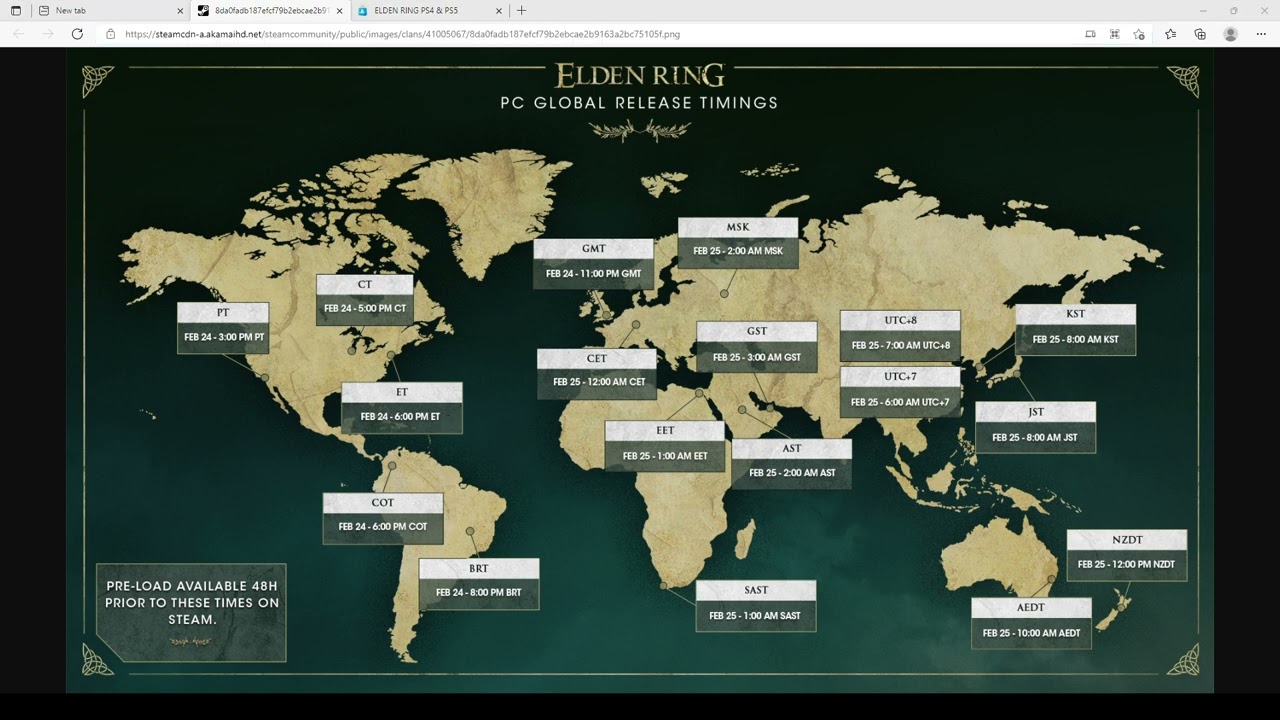Click "FEB 25 - 3:00 AM GST" text
This screenshot has height=720, width=1280.
click(757, 357)
